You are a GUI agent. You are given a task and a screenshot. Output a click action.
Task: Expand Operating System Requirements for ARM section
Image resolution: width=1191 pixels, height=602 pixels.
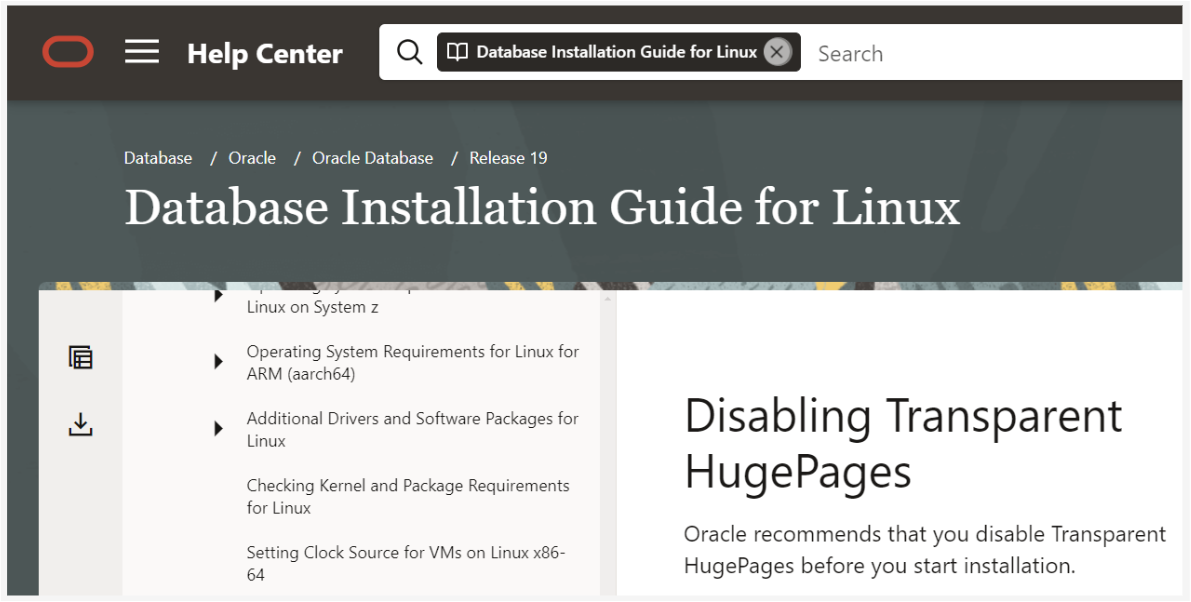tap(218, 362)
